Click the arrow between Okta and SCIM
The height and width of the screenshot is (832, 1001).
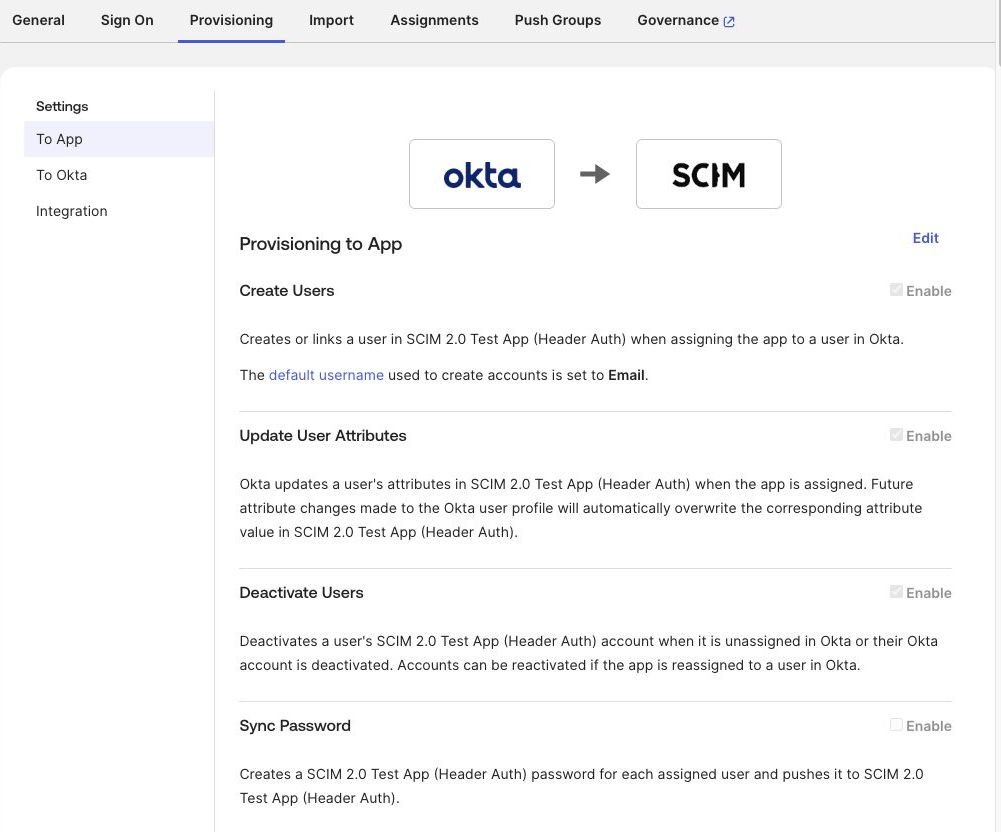(x=595, y=174)
